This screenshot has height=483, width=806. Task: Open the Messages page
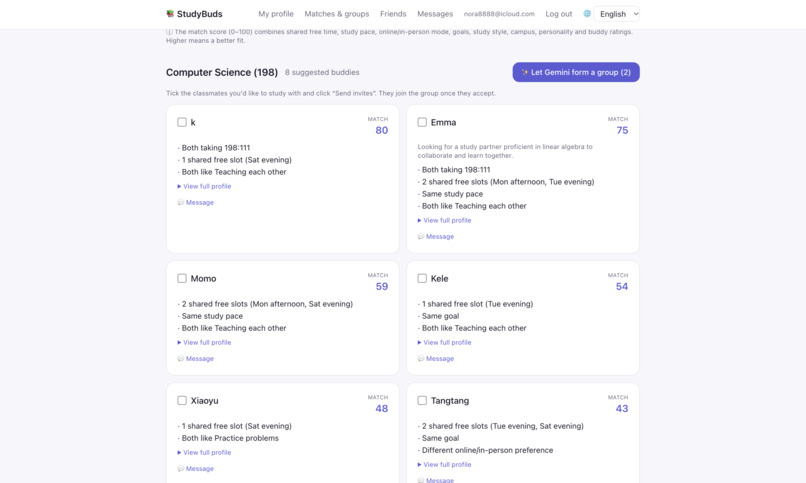(435, 14)
